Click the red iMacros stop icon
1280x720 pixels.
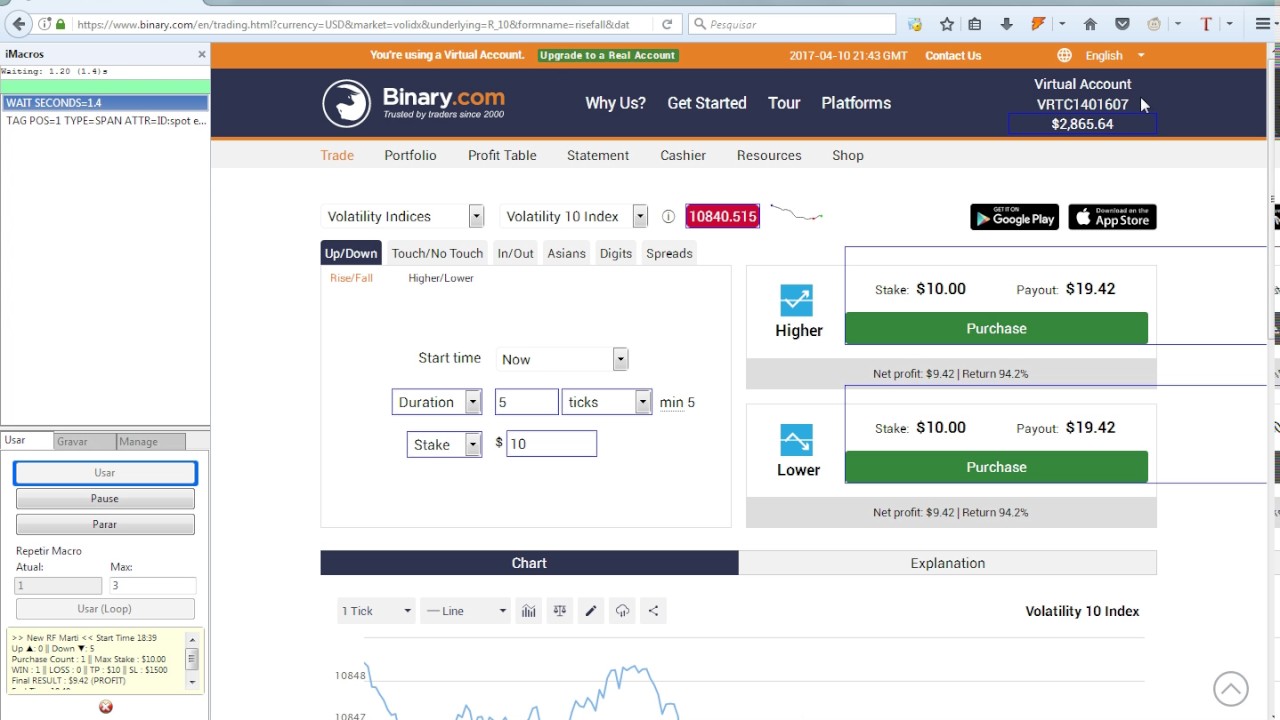pos(106,707)
